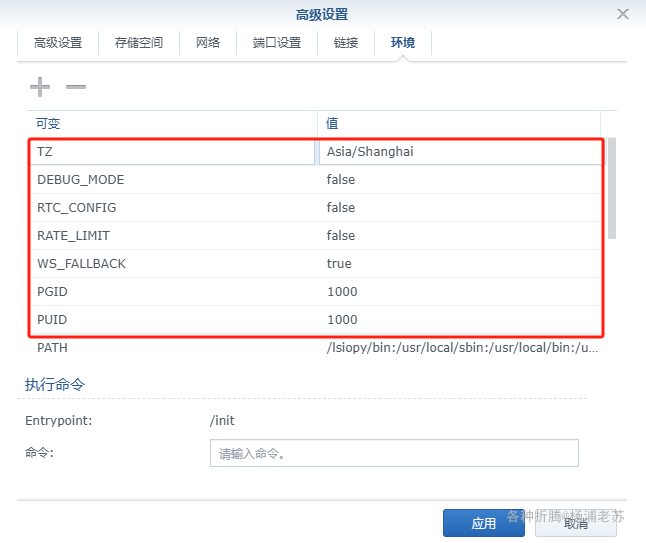The image size is (646, 543).
Task: Switch to the 高级设置 tab
Action: (x=58, y=42)
